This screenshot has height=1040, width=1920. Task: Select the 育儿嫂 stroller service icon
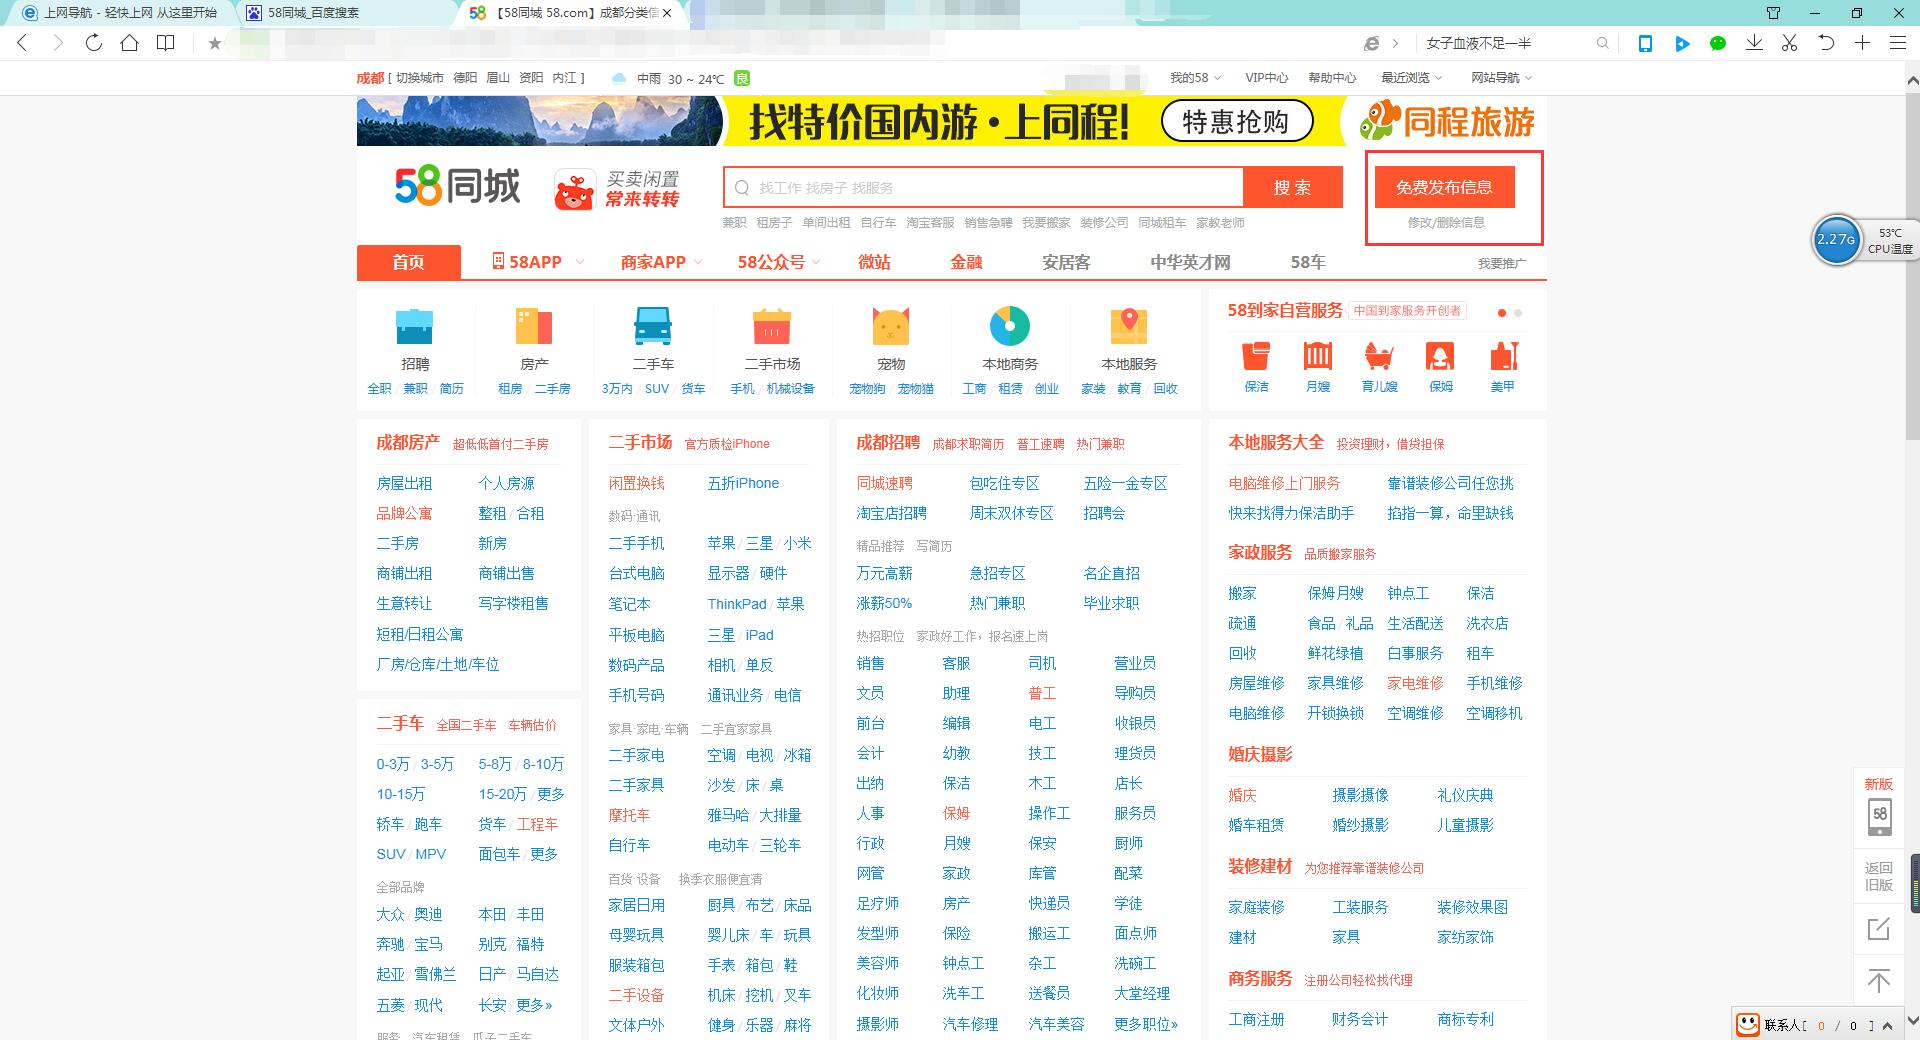[1379, 356]
